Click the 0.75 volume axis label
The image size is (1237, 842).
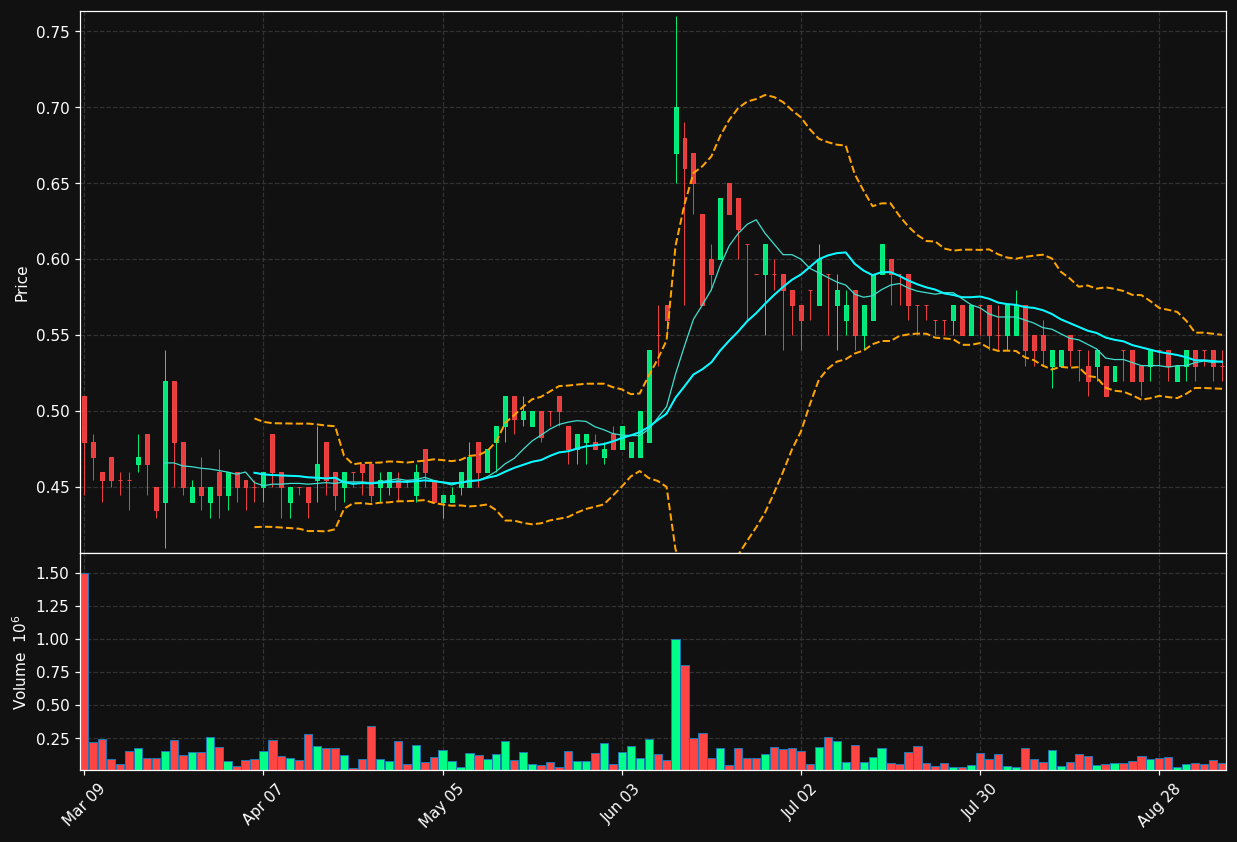[x=53, y=673]
